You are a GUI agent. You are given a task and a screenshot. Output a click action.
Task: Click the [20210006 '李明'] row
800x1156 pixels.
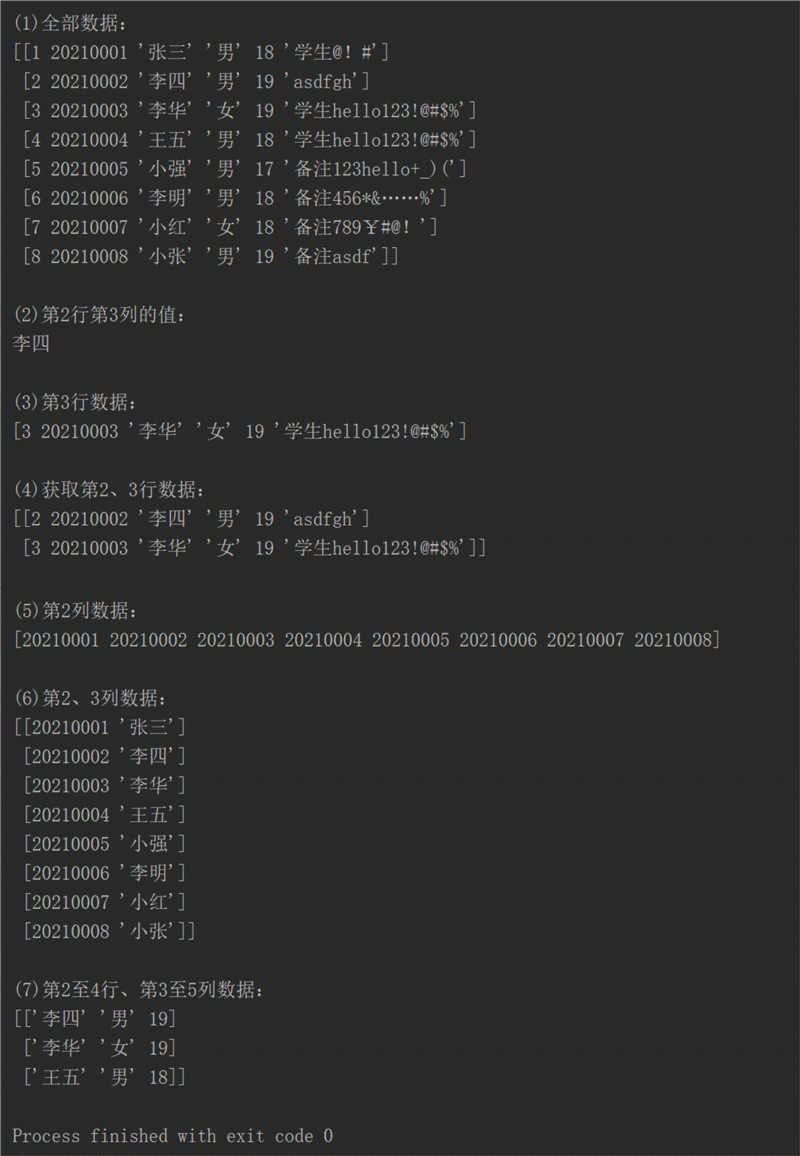(105, 874)
